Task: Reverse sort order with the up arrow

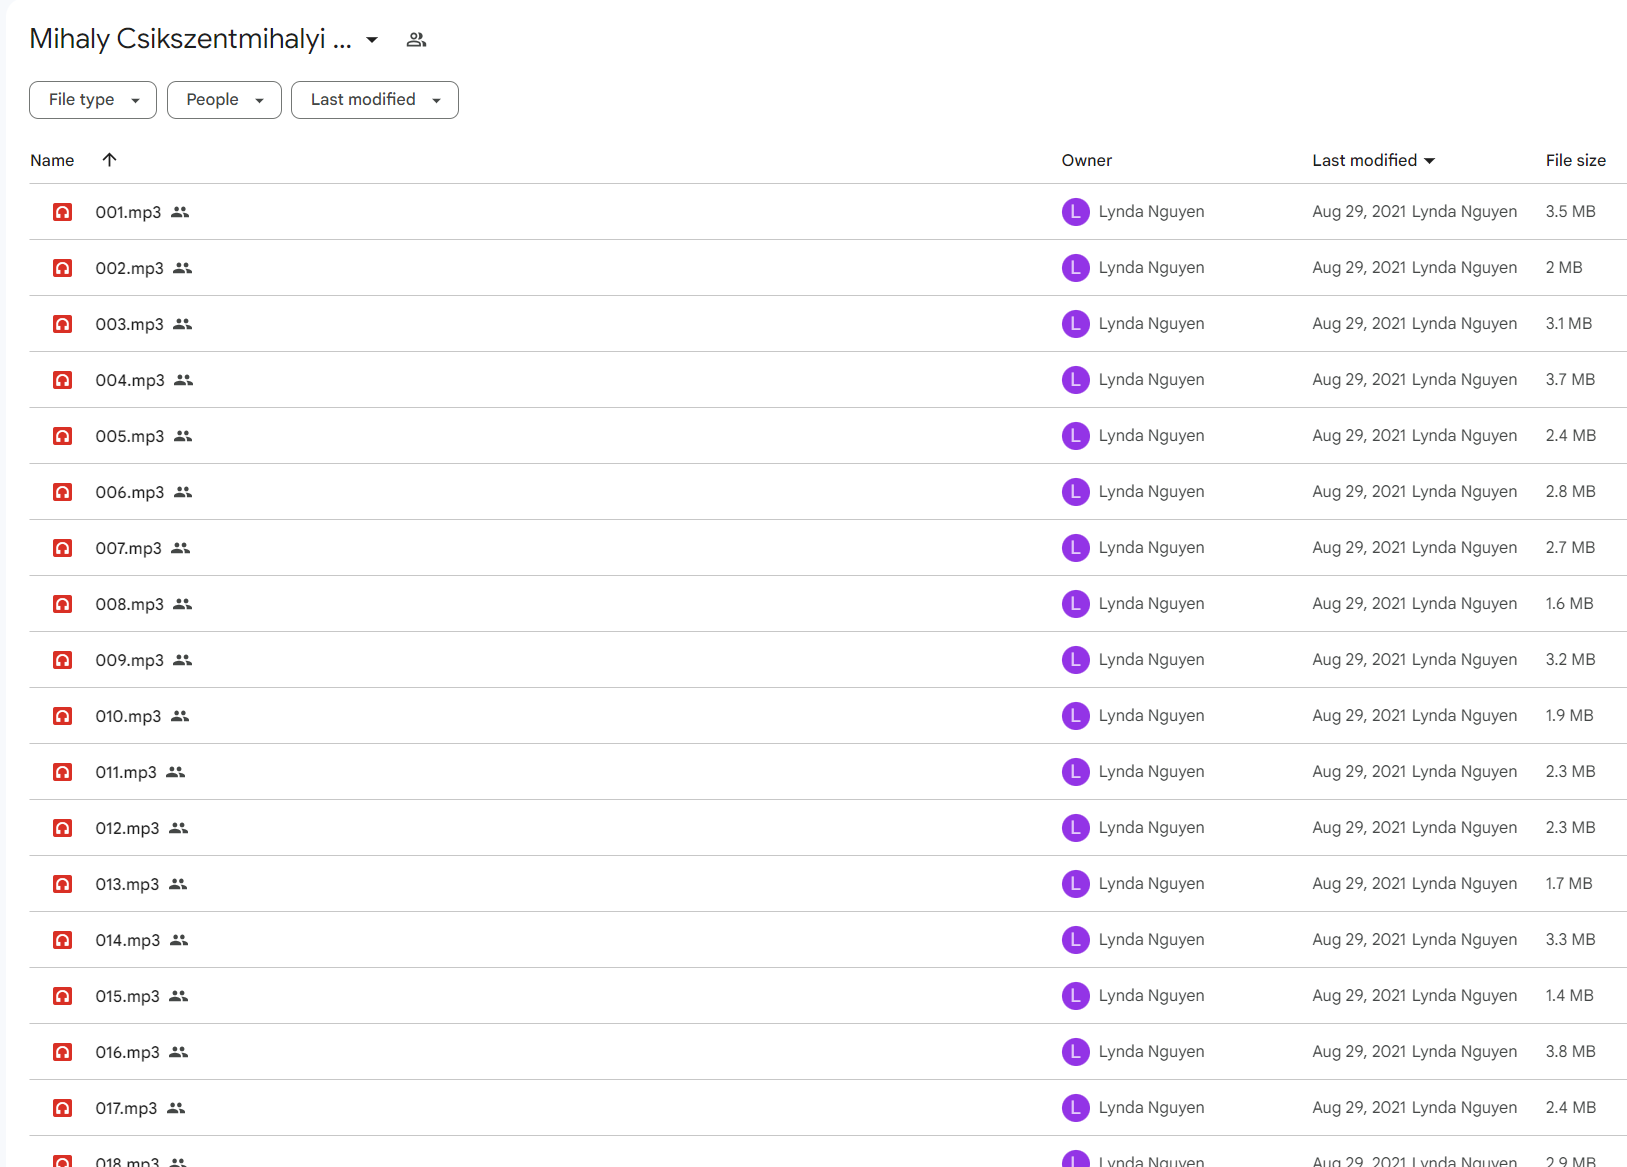Action: click(110, 160)
